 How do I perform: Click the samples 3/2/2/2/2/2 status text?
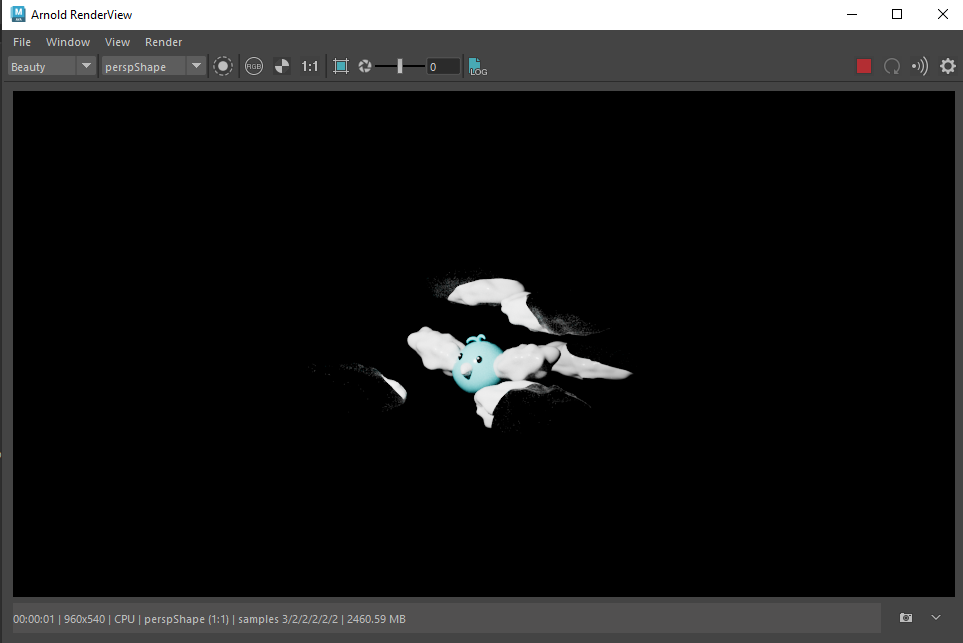coord(288,619)
